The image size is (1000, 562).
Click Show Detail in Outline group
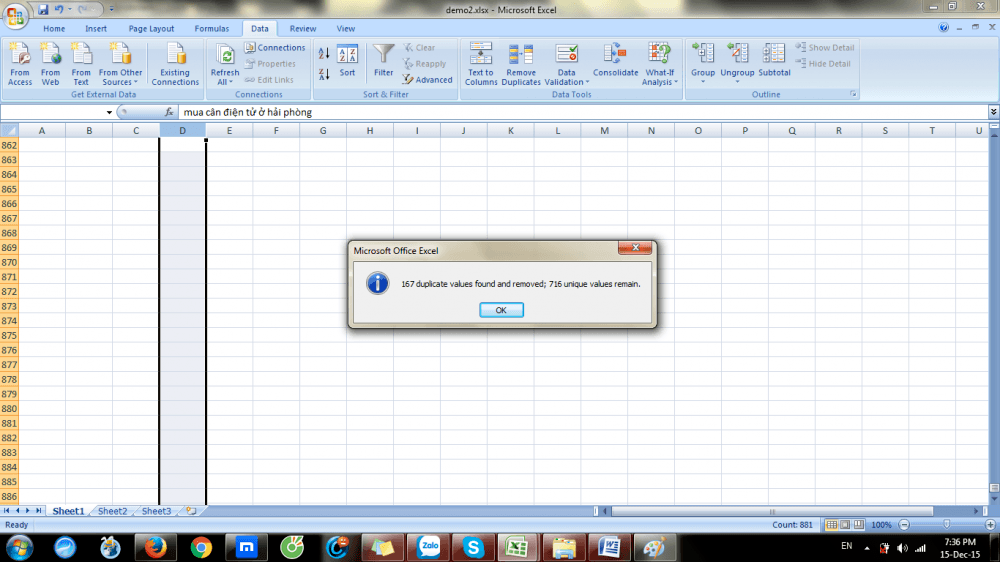point(825,48)
